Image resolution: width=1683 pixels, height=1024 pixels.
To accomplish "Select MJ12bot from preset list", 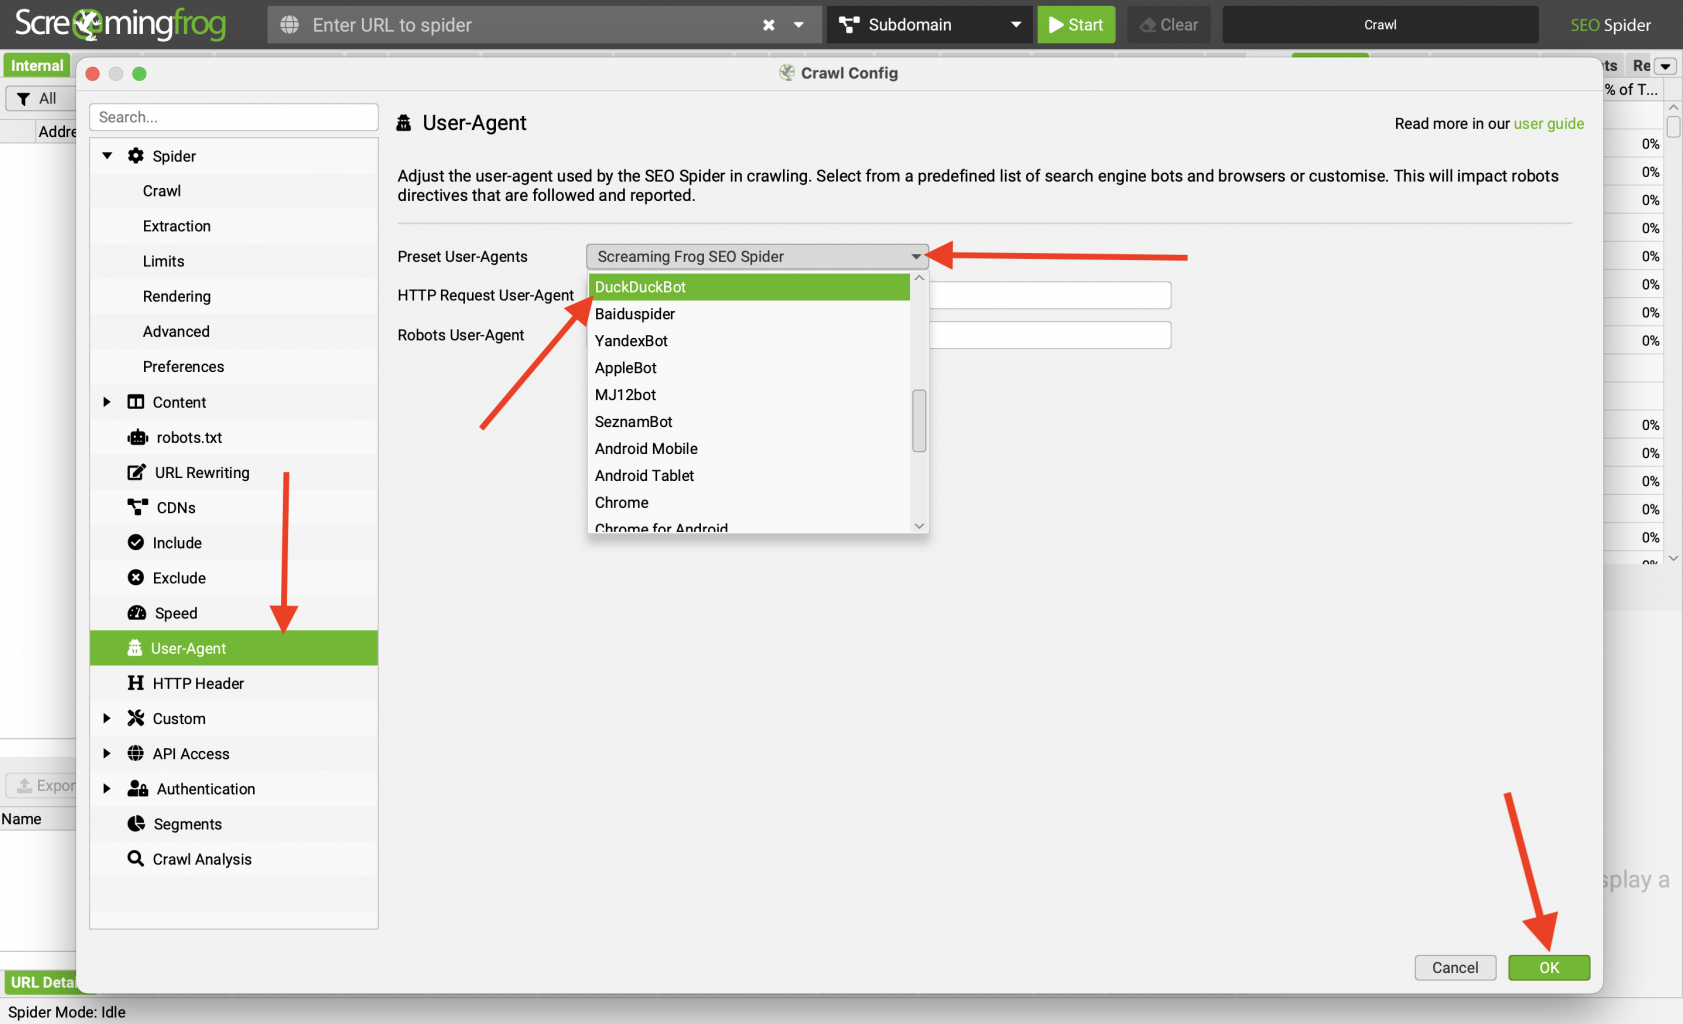I will (x=749, y=395).
